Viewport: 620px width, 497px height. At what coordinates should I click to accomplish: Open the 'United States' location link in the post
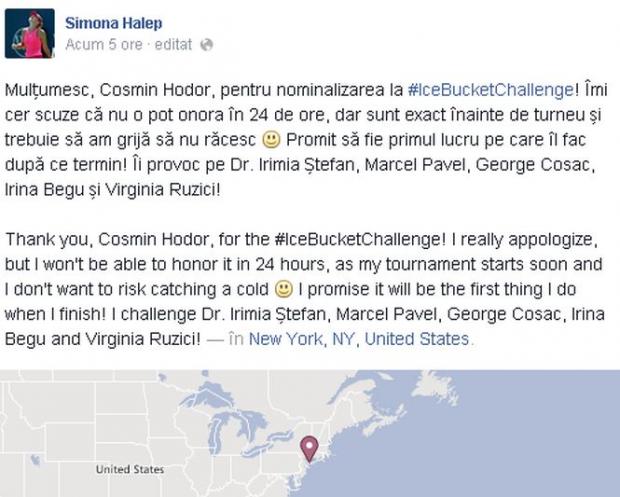(416, 339)
